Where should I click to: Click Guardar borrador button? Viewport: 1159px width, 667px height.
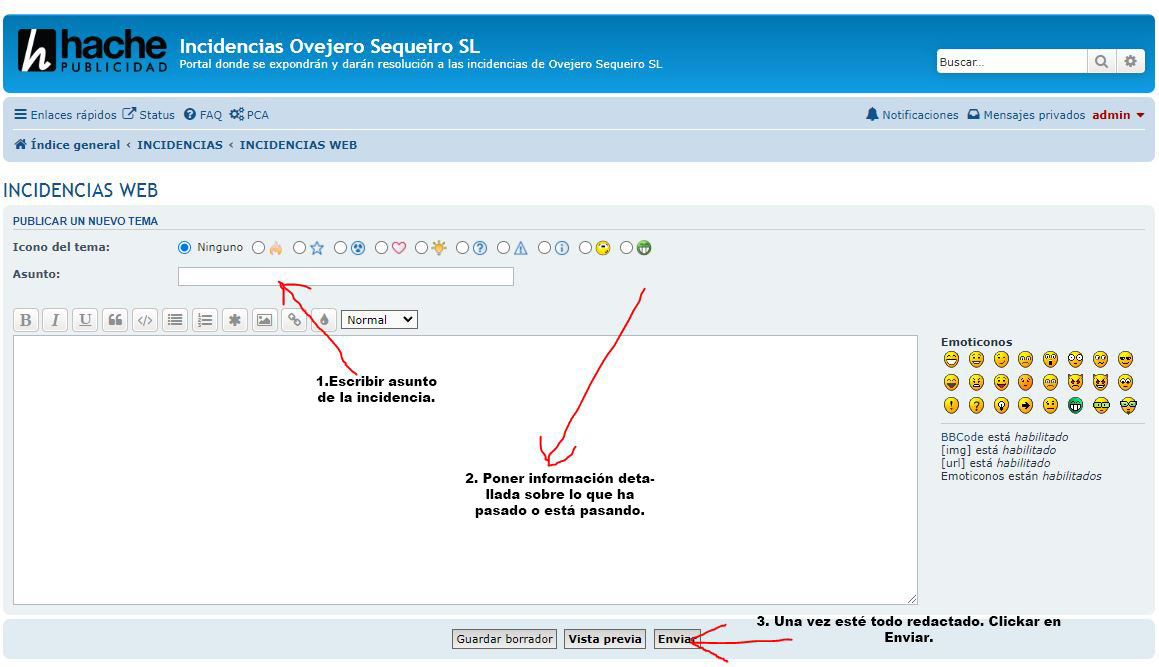pos(505,639)
